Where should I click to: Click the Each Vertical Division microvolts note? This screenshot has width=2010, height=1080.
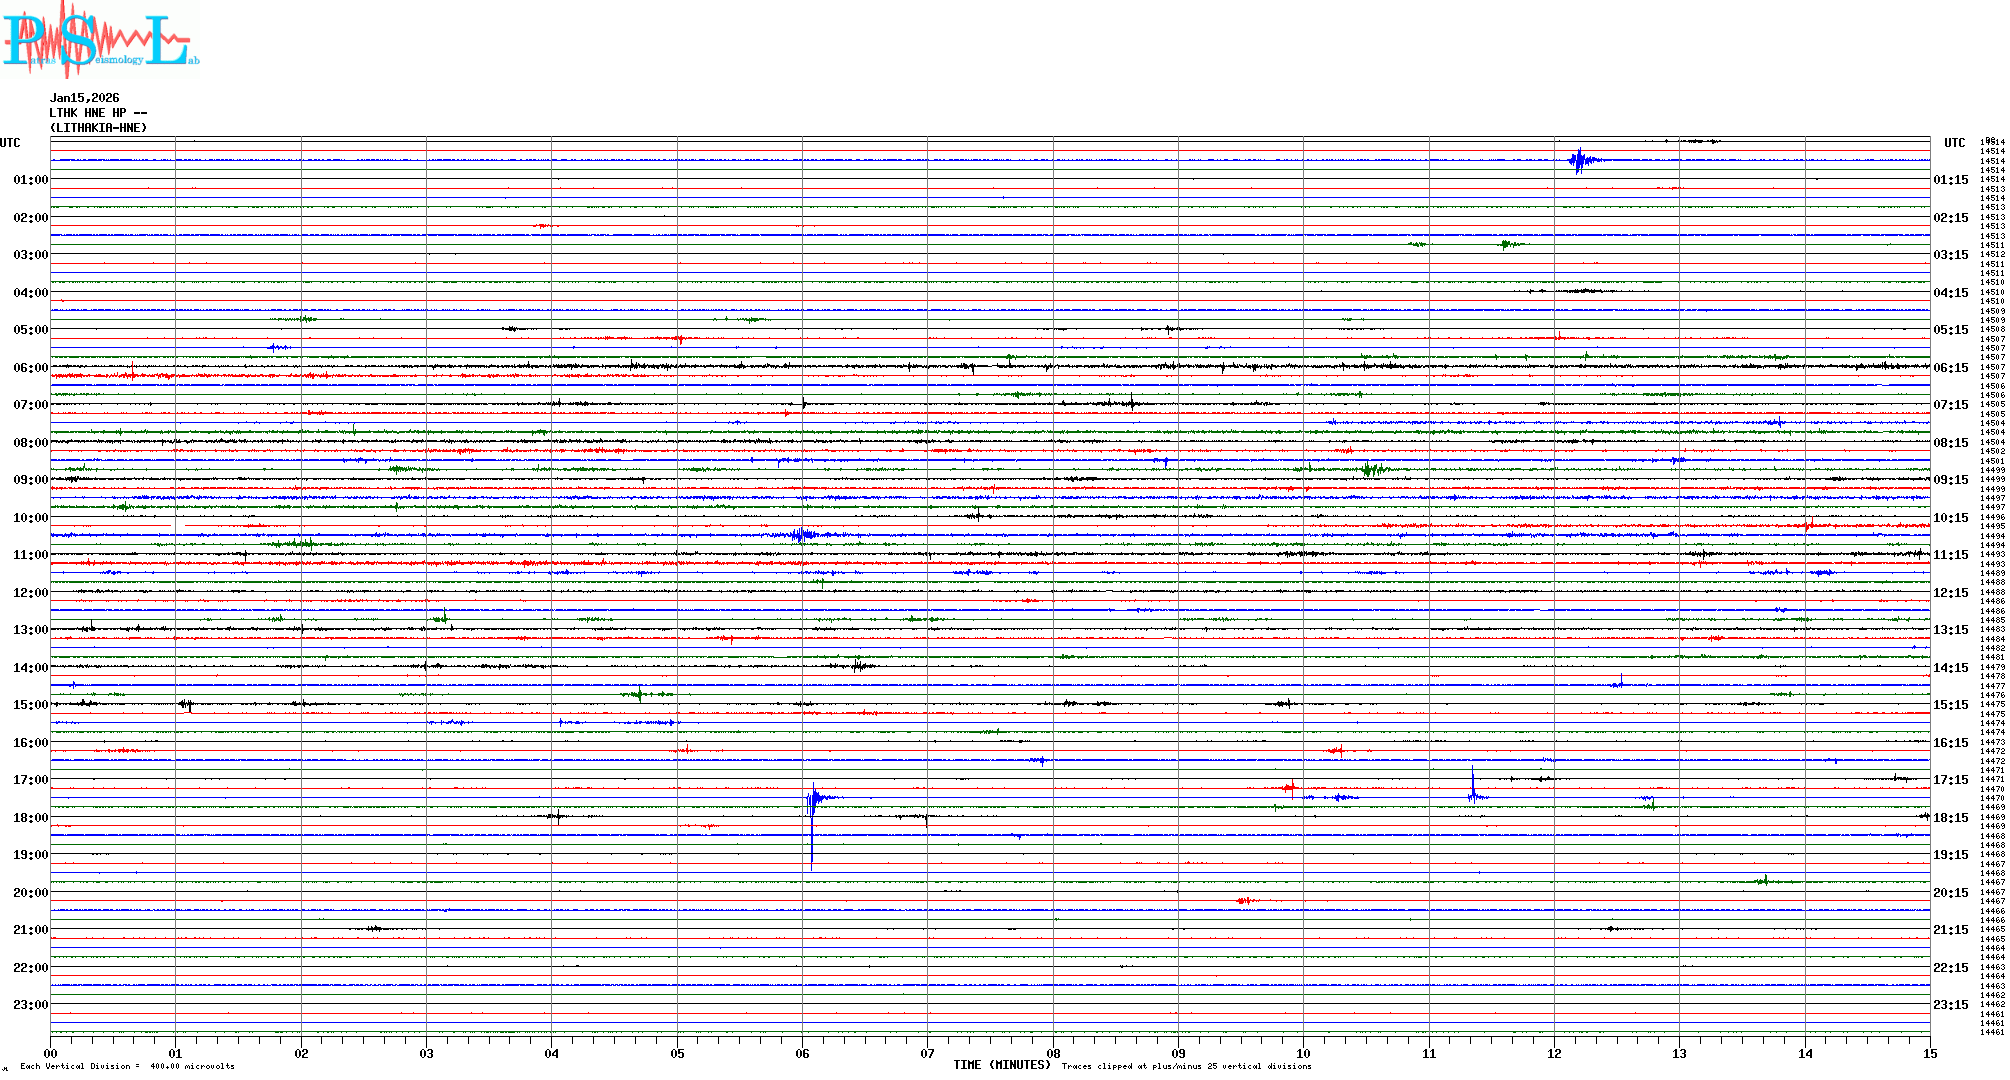tap(127, 1066)
